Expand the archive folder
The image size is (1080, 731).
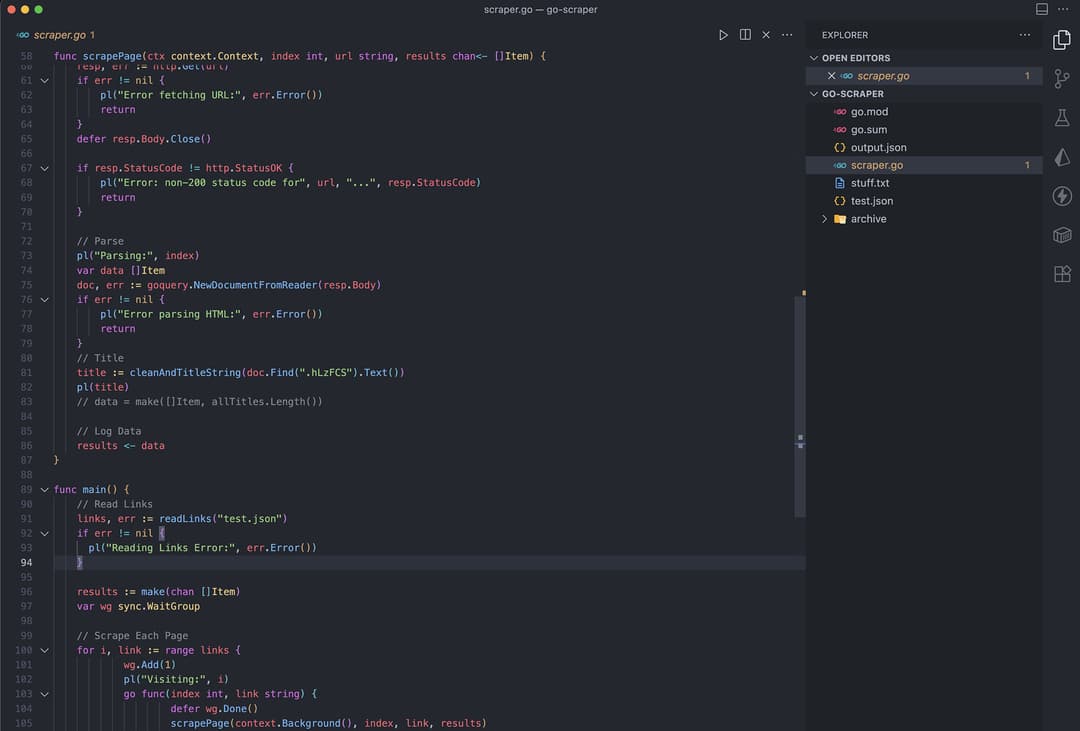pos(824,218)
